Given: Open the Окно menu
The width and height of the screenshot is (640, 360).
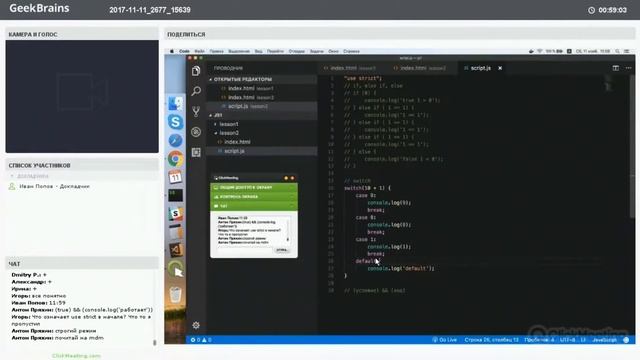Looking at the screenshot, I should (333, 51).
